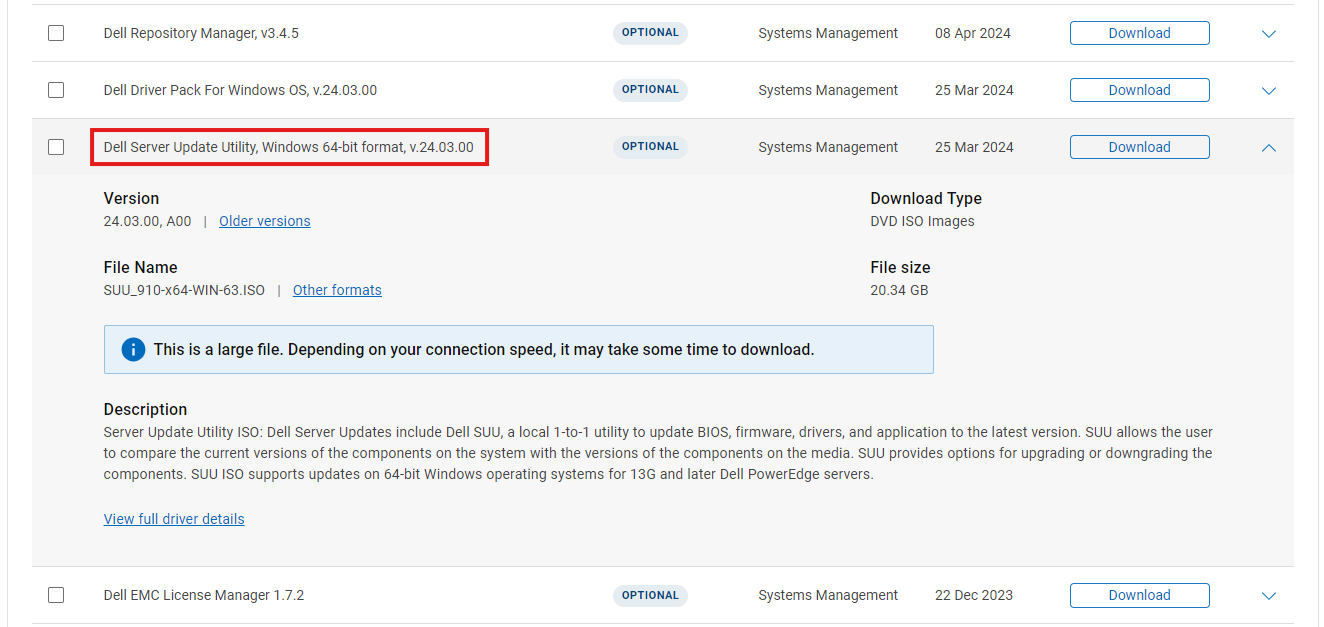Click the OPTIONAL badge on Dell Repository Manager

650,33
